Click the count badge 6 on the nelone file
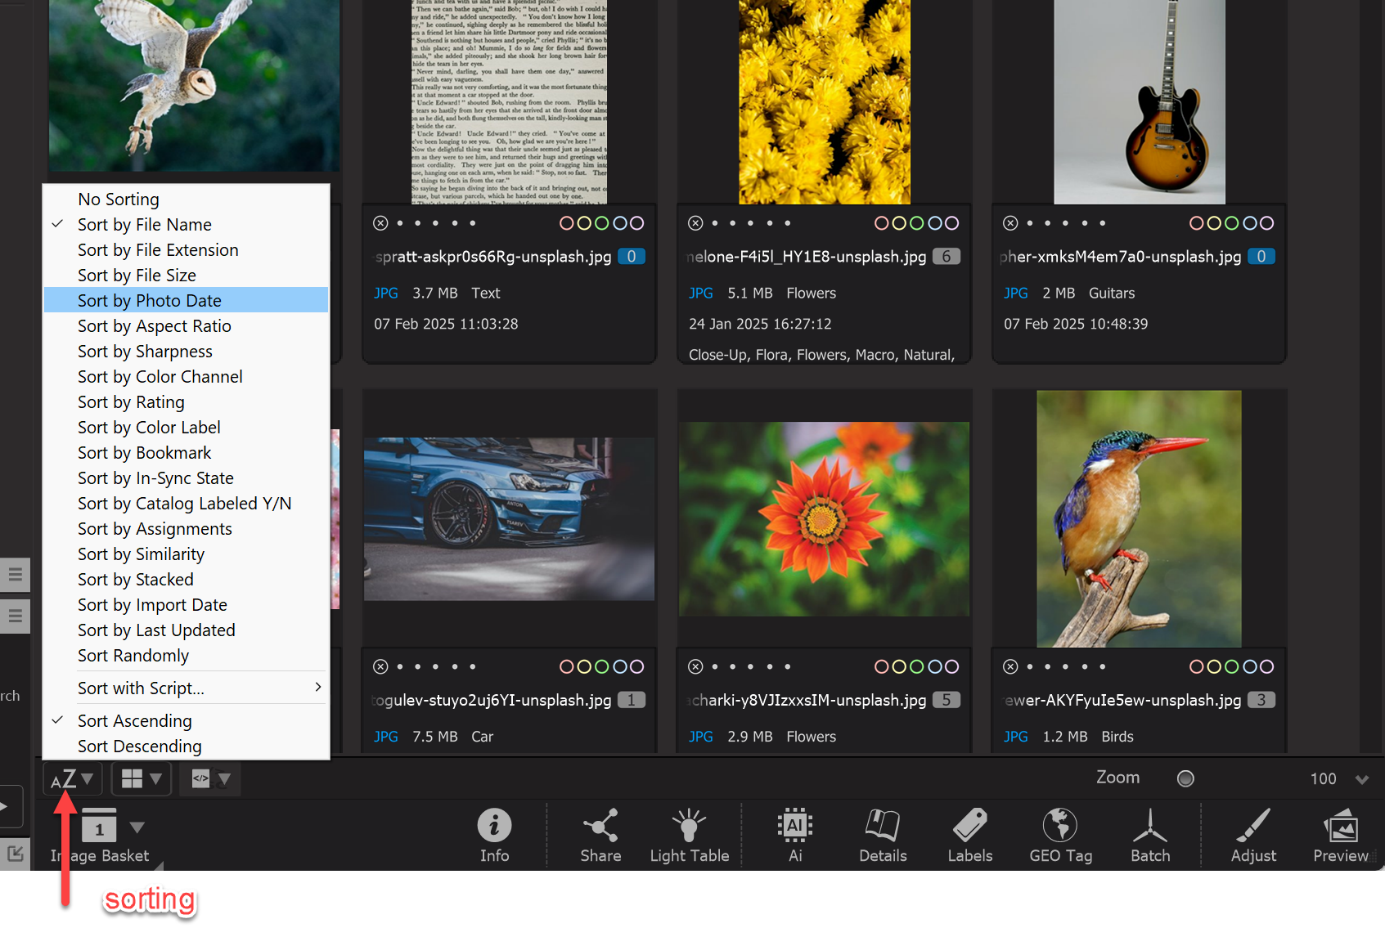 pyautogui.click(x=946, y=257)
